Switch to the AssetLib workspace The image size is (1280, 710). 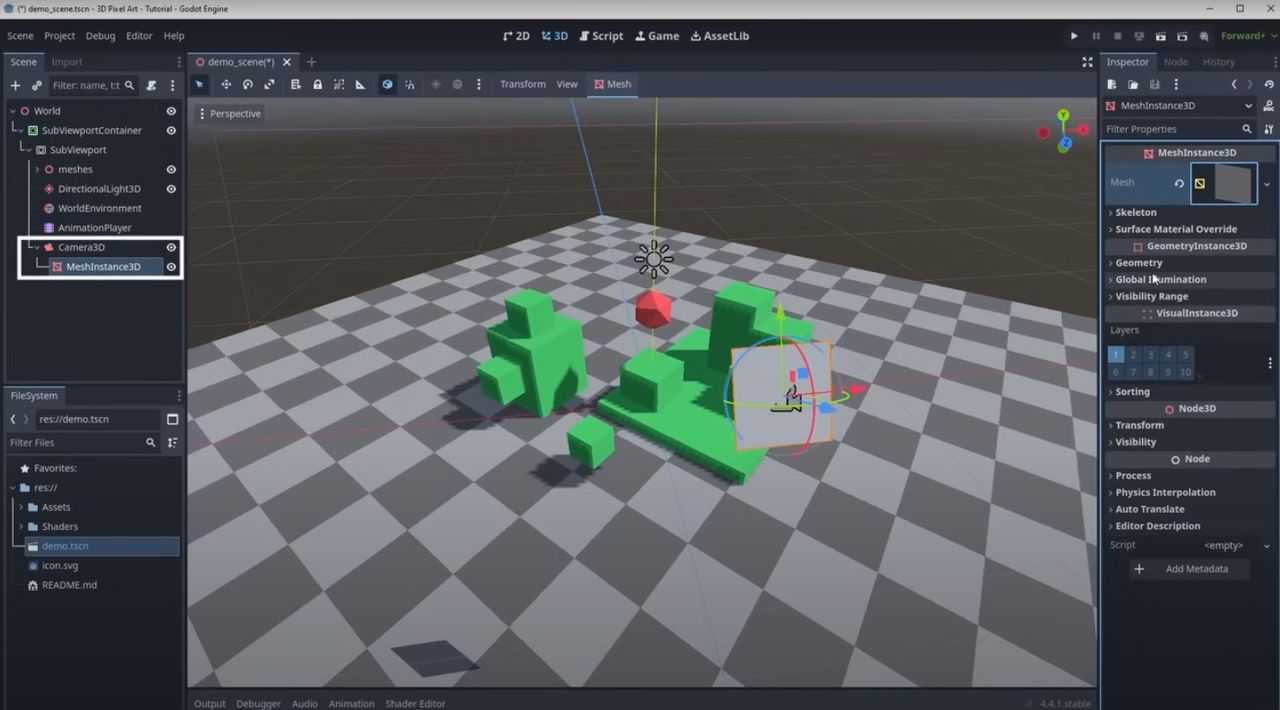(x=719, y=36)
